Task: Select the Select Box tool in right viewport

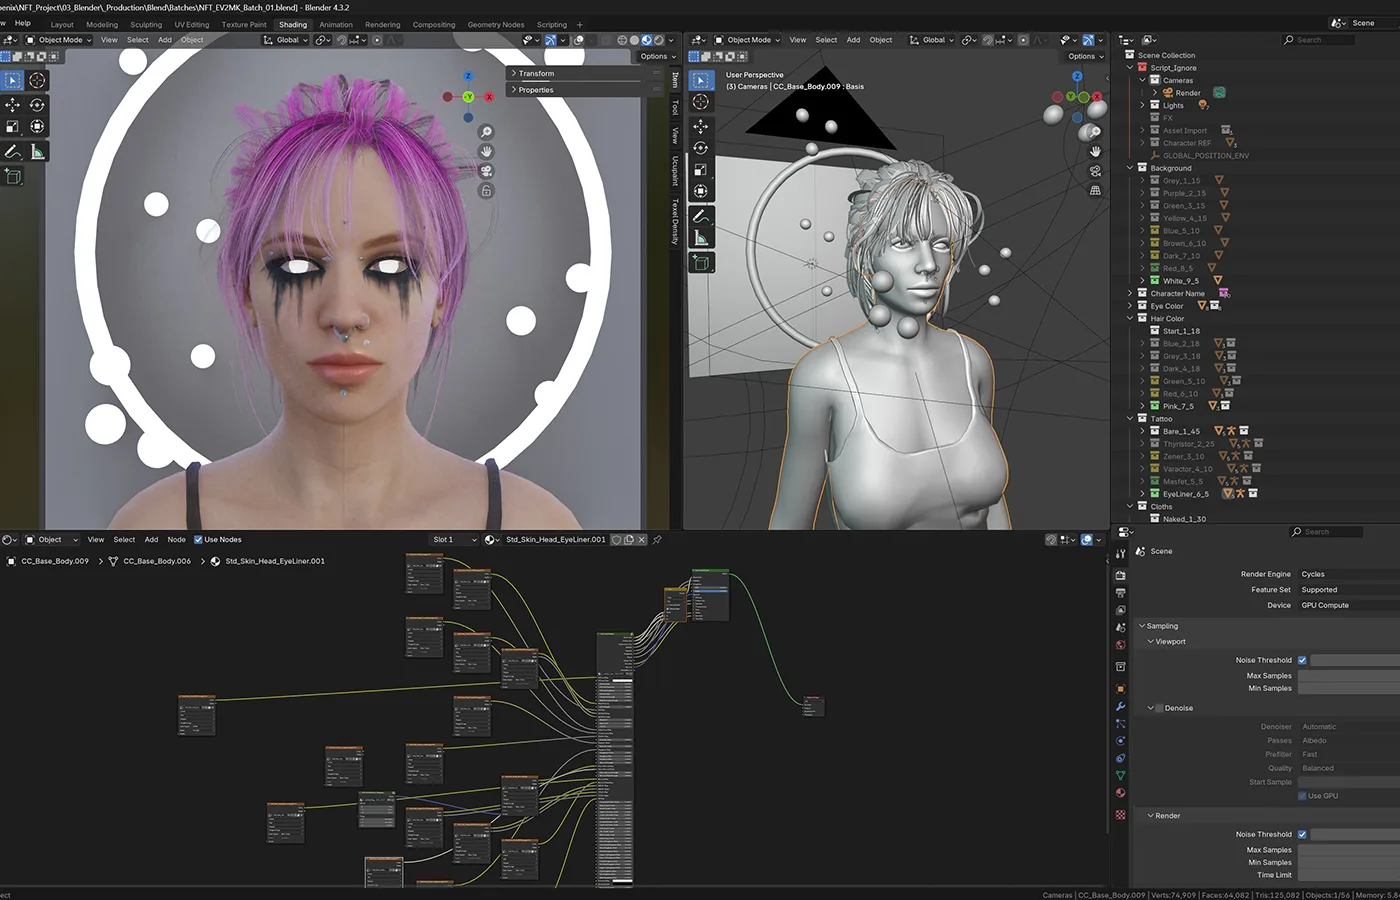Action: pos(700,80)
